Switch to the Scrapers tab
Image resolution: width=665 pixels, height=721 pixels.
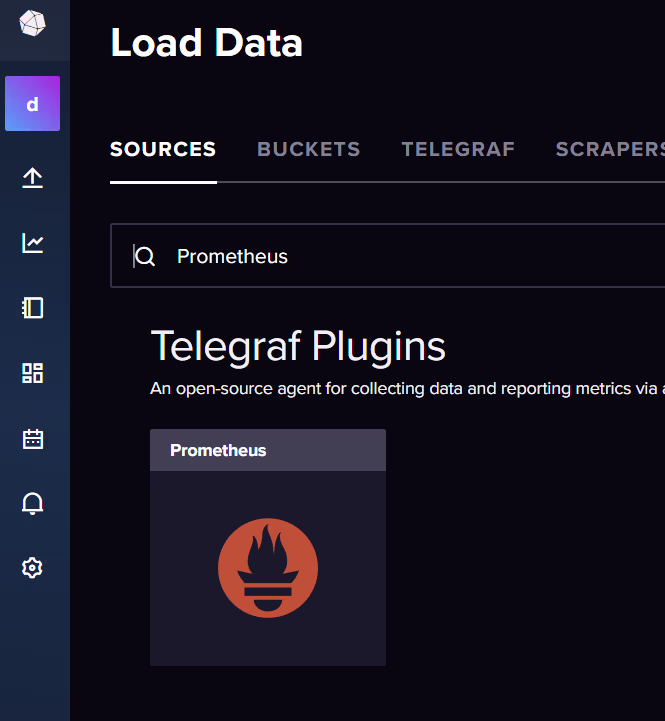pos(610,149)
